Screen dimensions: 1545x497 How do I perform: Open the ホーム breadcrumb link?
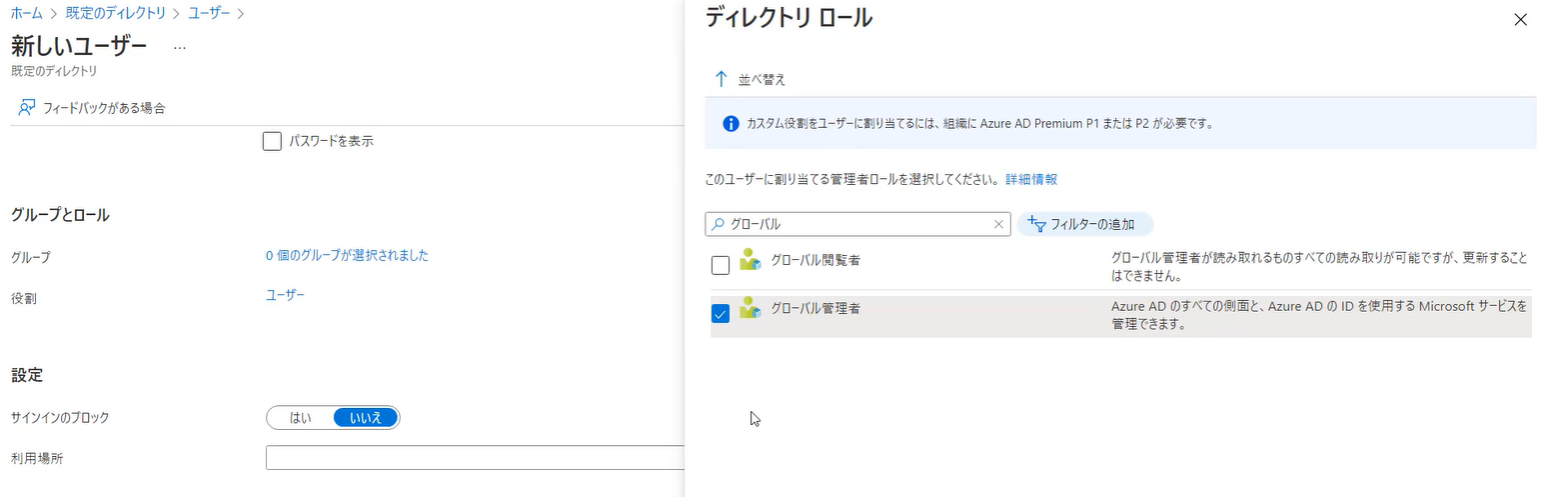(x=27, y=13)
